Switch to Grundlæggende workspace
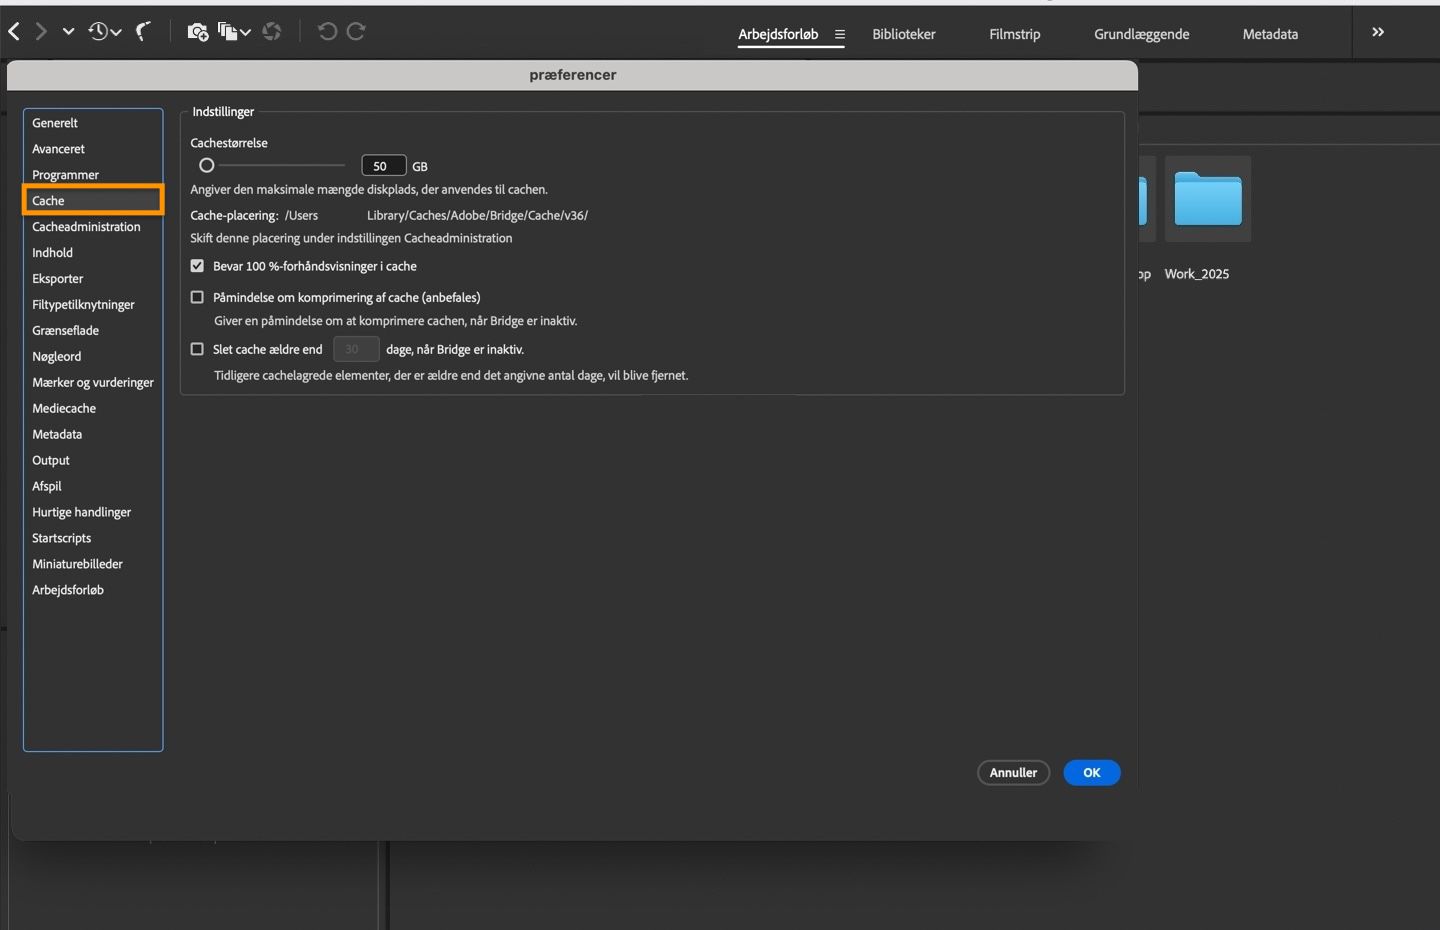Screen dimensions: 1440x930 [x=1142, y=34]
